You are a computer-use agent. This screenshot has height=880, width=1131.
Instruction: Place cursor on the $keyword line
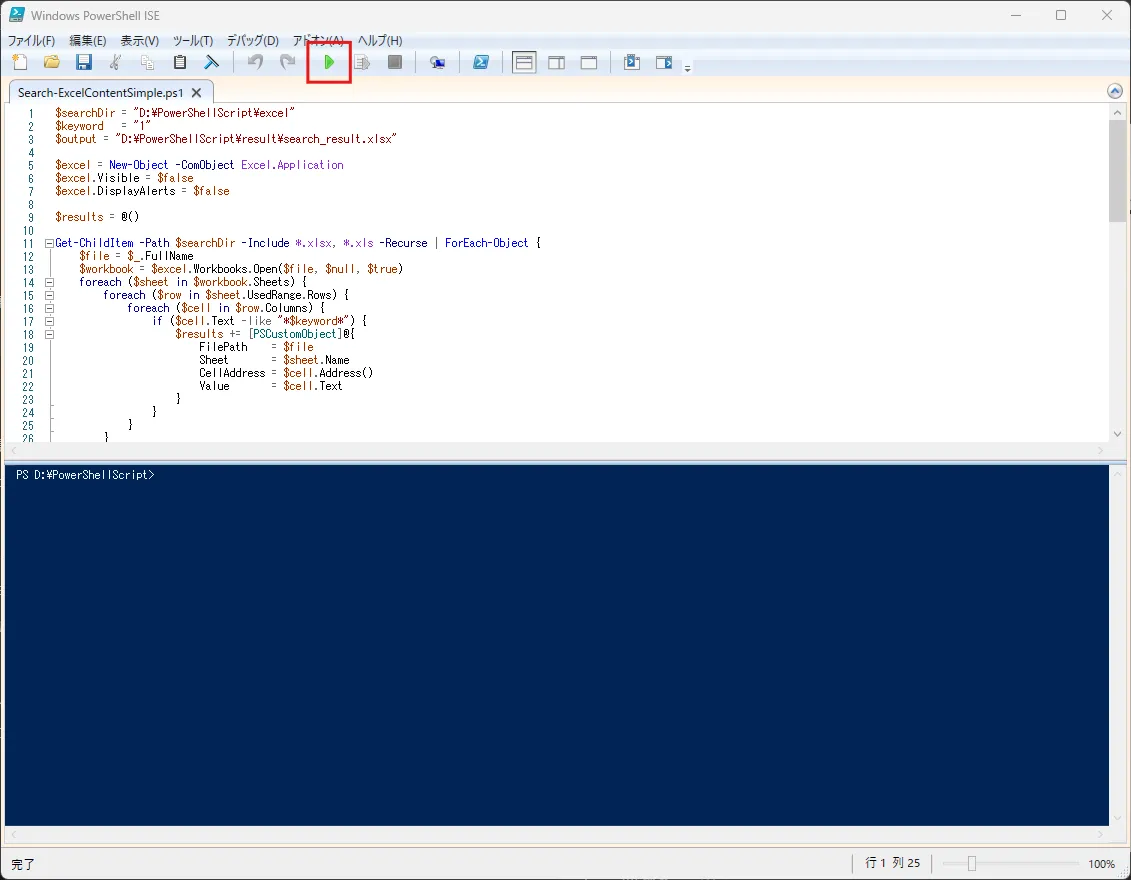point(102,126)
